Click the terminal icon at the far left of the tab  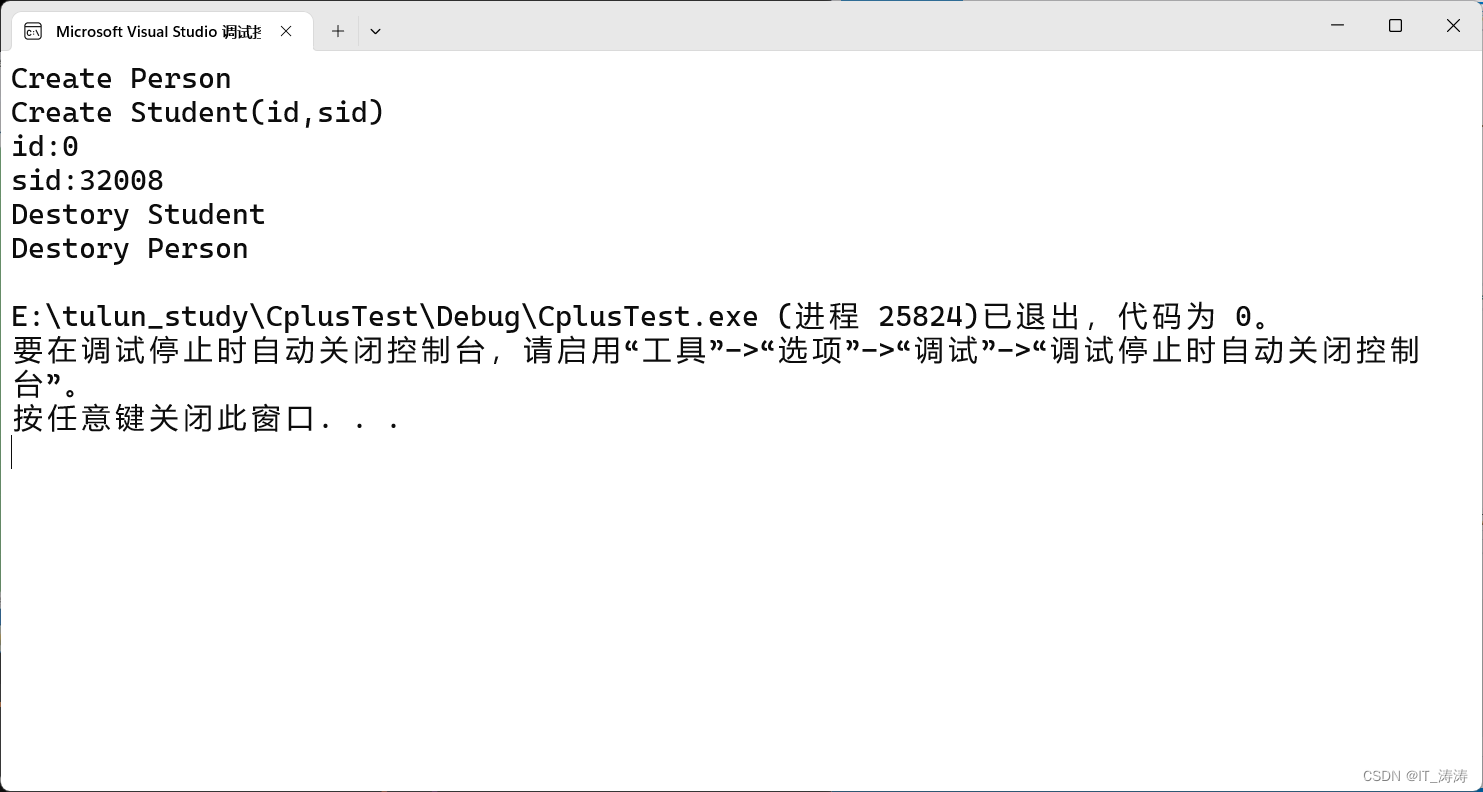tap(31, 30)
